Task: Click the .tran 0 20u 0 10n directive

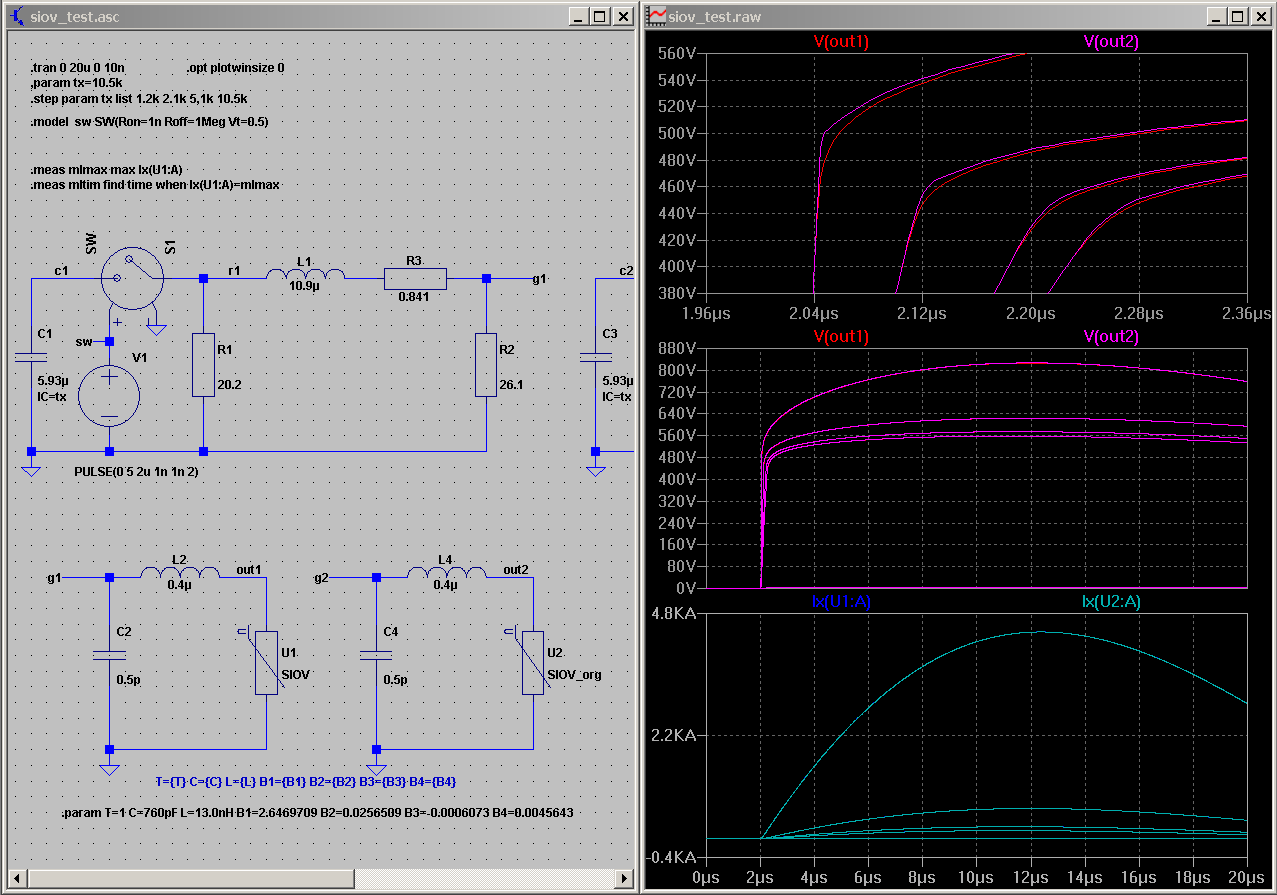Action: 76,68
